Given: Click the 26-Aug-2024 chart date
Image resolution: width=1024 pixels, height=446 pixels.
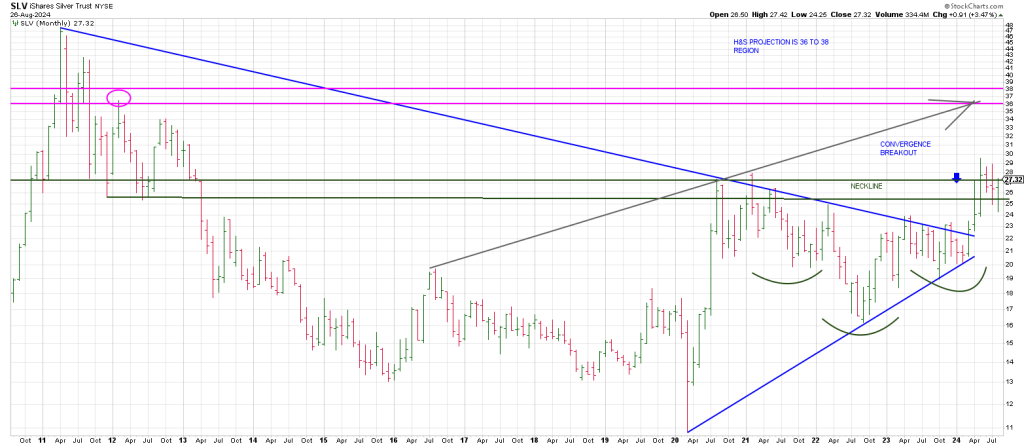Looking at the screenshot, I should pos(25,15).
